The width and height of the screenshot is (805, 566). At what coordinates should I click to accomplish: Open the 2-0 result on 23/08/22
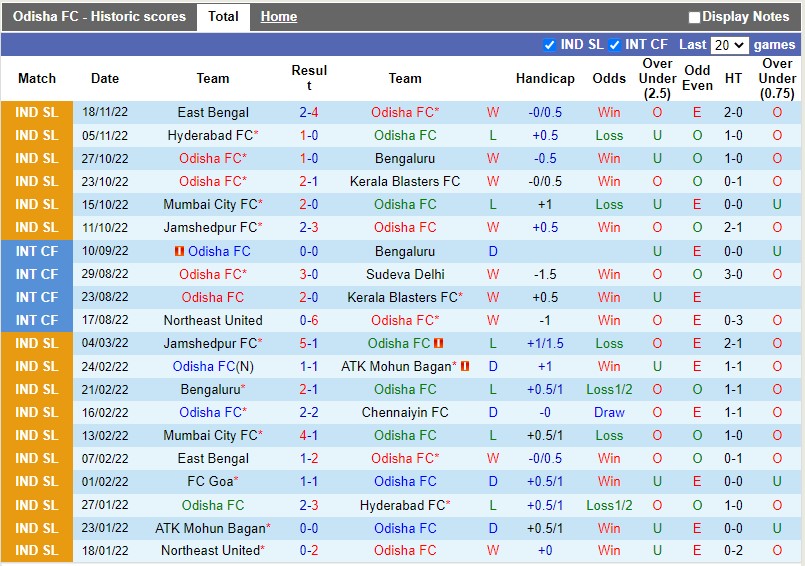(x=309, y=297)
